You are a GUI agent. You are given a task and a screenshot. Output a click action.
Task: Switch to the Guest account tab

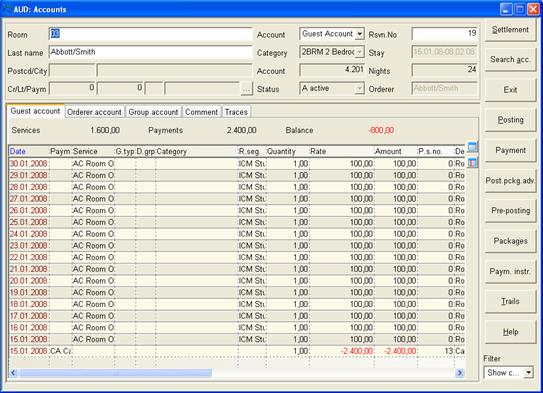[35, 111]
